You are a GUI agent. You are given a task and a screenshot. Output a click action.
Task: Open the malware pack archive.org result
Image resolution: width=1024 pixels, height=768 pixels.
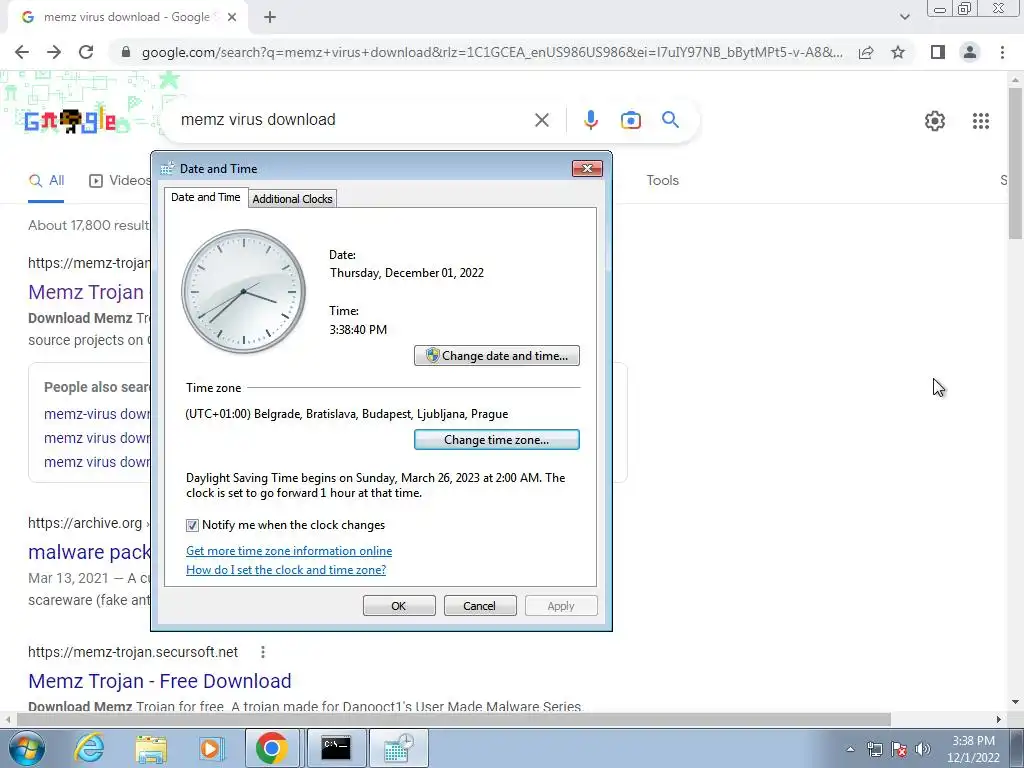[89, 552]
